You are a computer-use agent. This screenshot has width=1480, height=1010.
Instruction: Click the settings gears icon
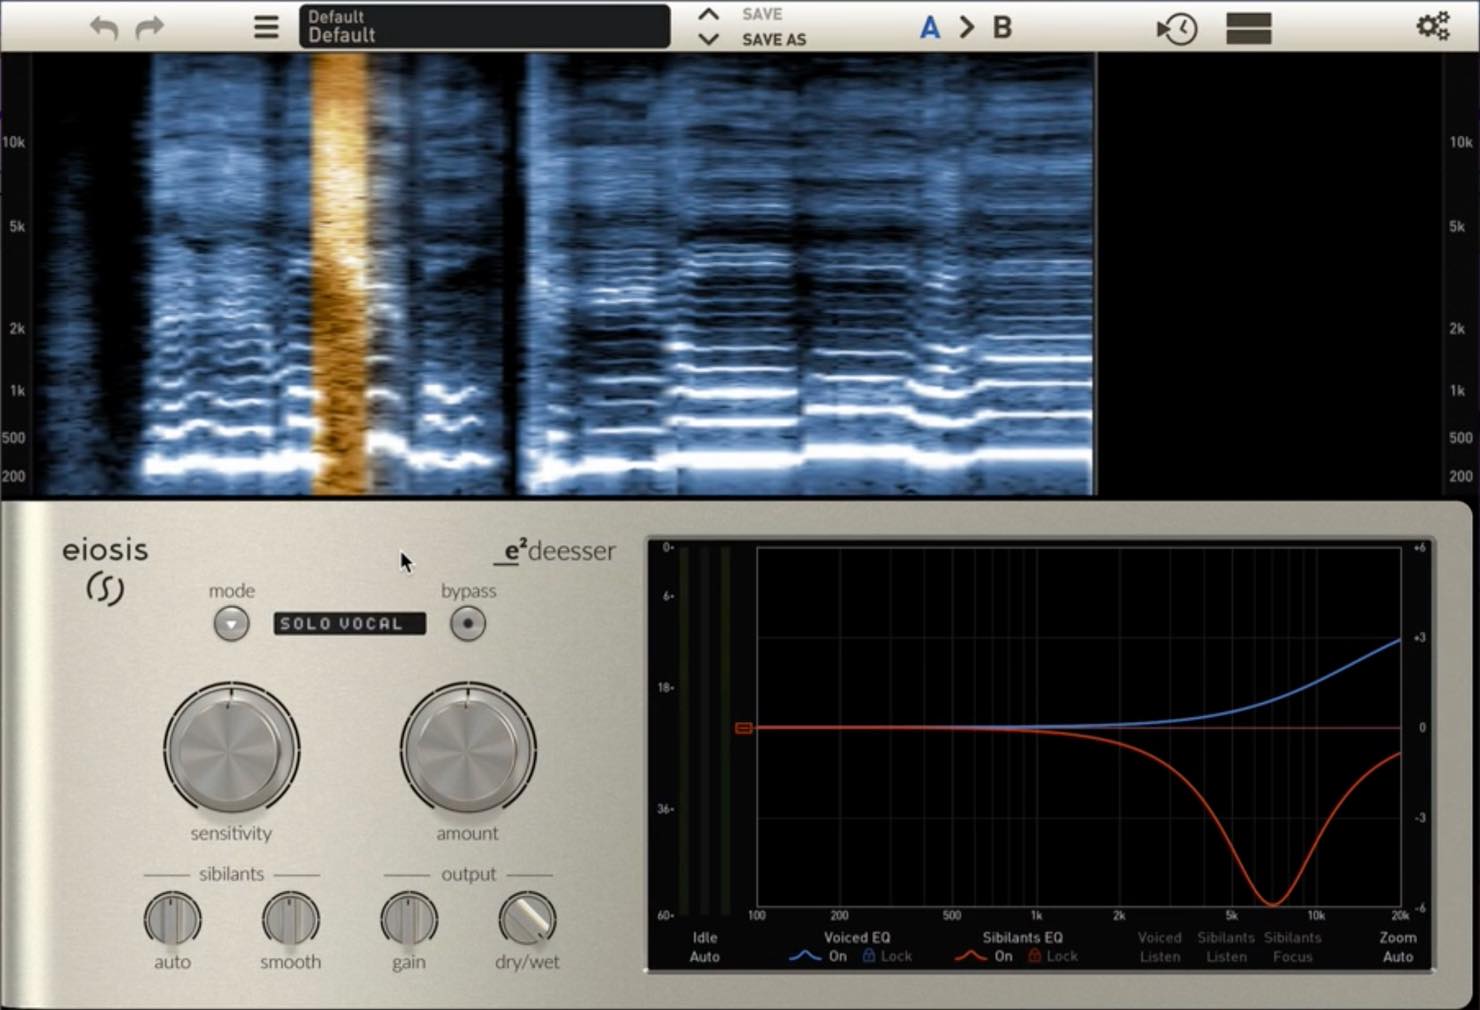click(1433, 26)
